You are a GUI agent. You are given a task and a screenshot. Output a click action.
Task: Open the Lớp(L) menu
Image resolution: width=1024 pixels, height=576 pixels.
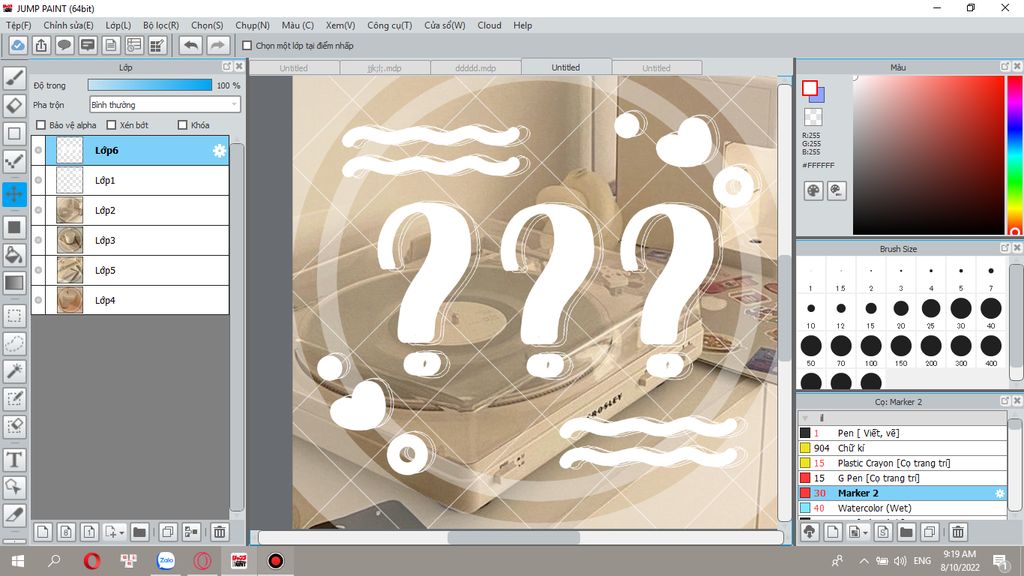point(118,25)
